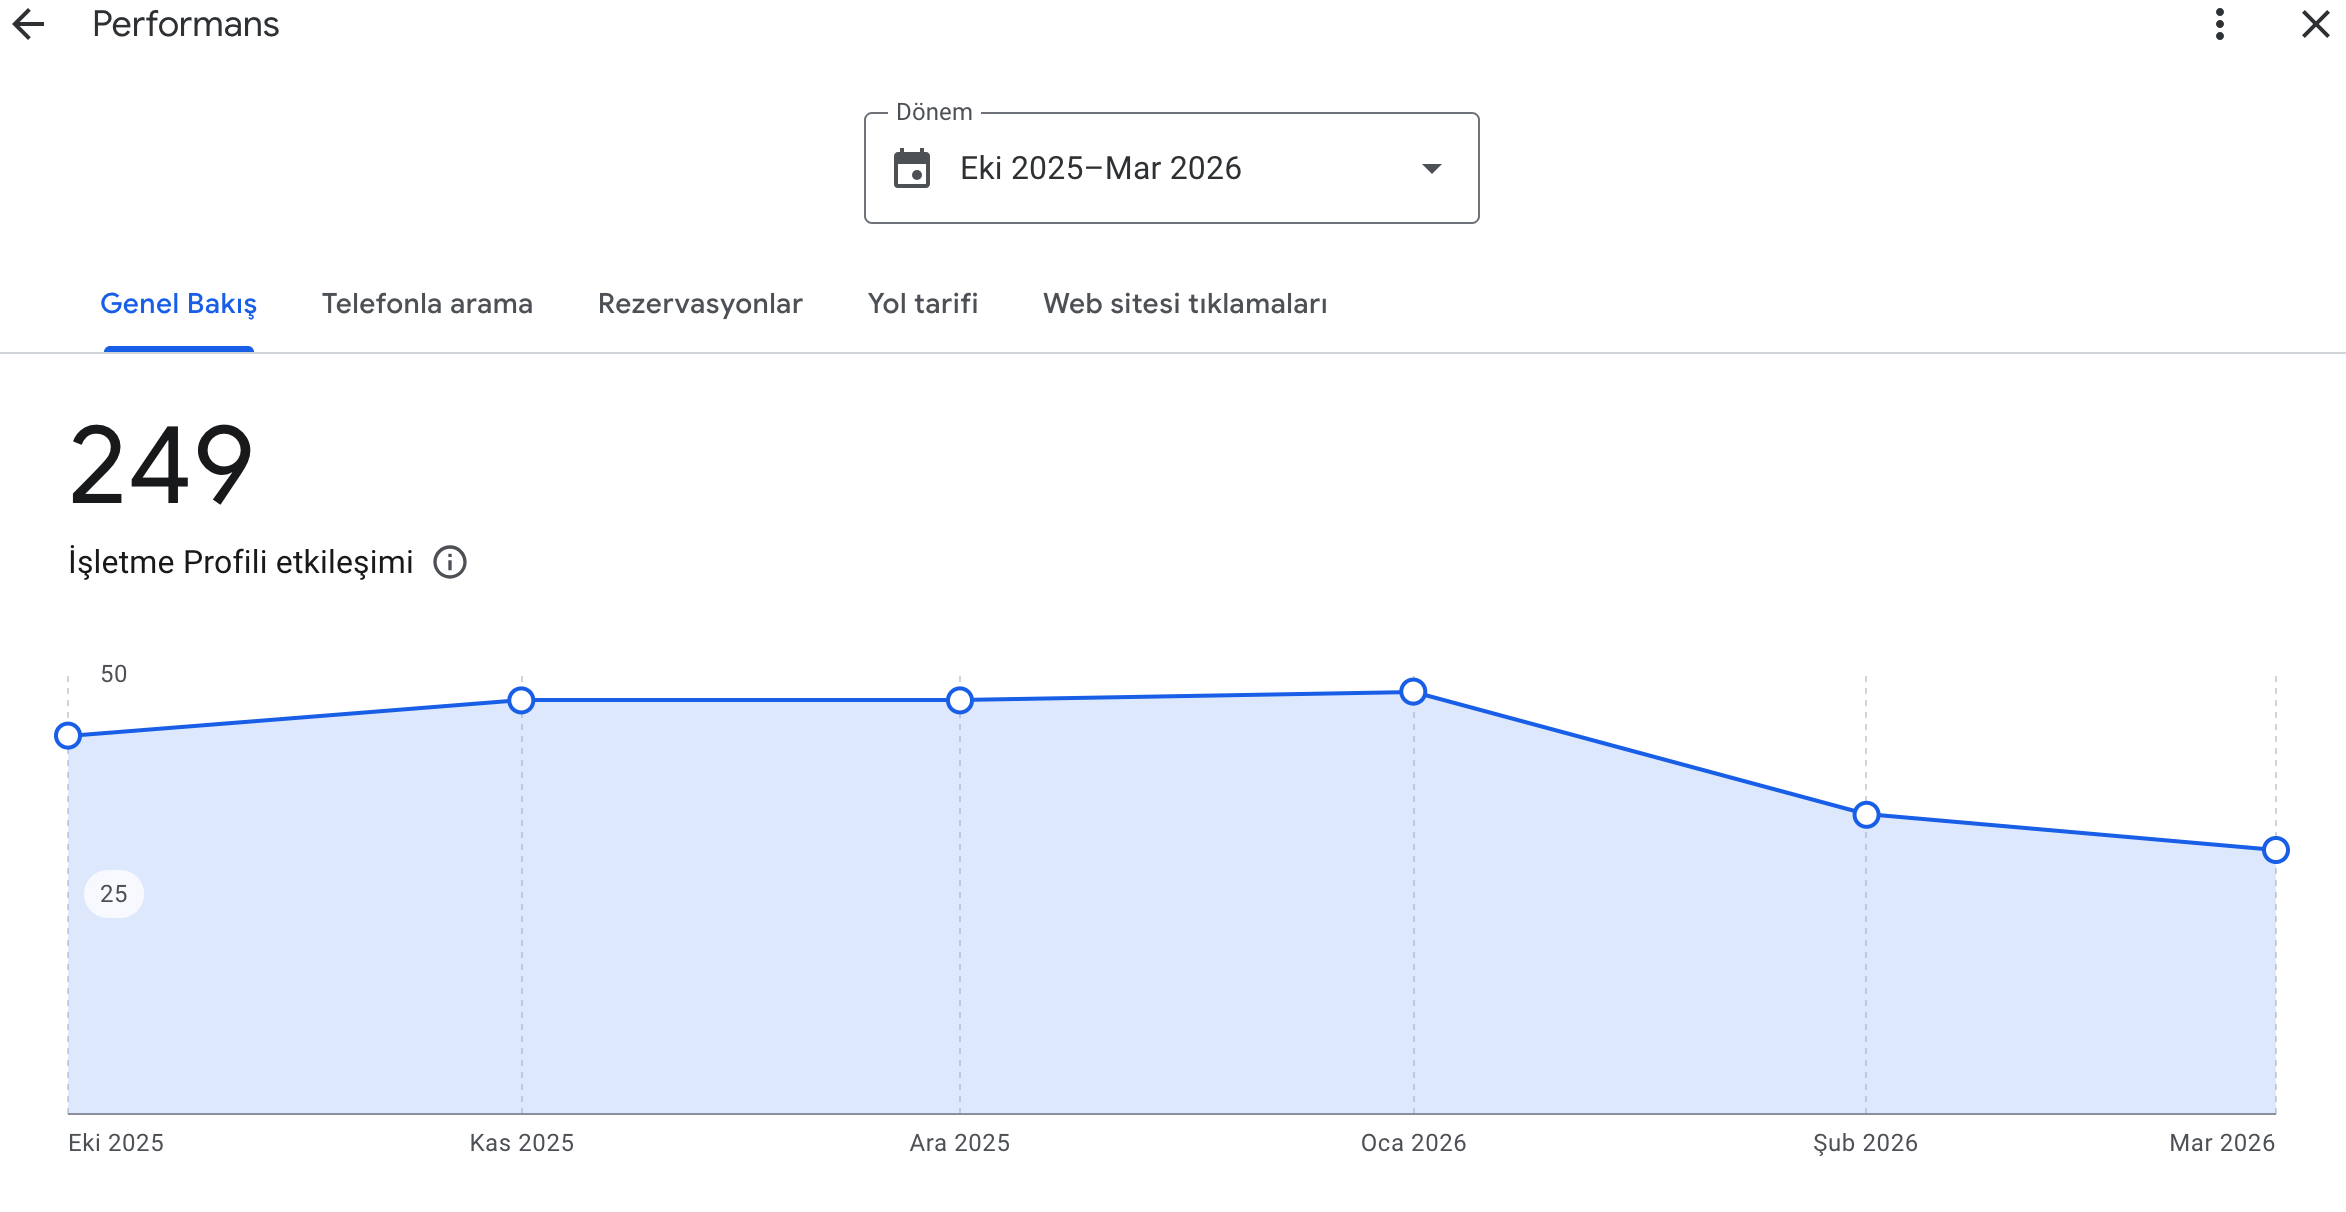Click the info icon beside İşletme Profili etkileşimi
Viewport: 2346px width, 1212px height.
[450, 562]
